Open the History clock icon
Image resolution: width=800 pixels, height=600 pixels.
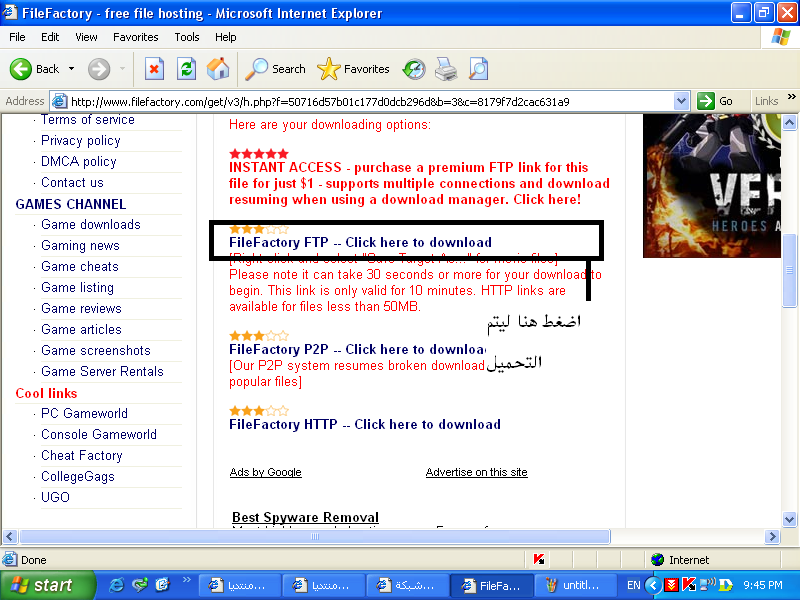tap(414, 69)
